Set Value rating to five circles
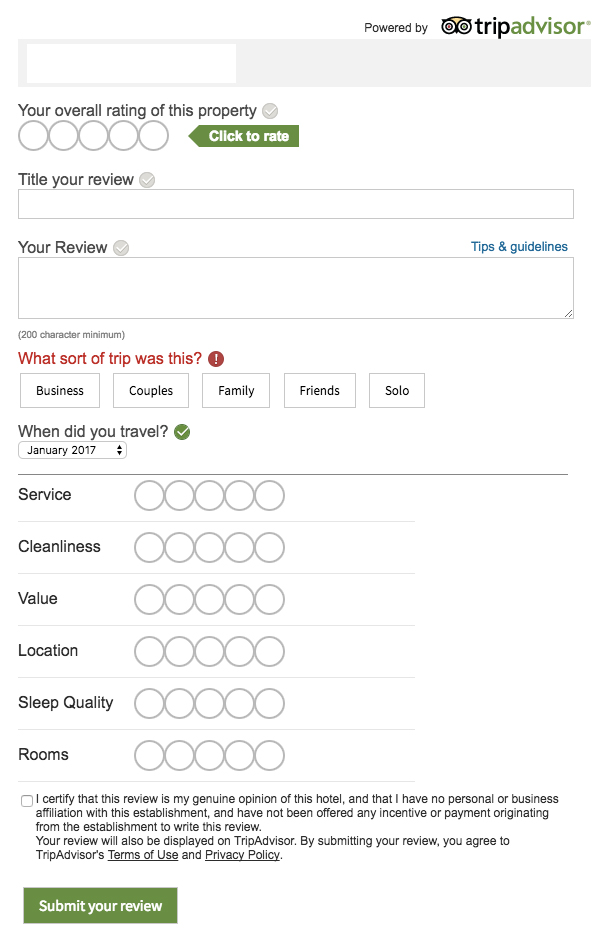This screenshot has height=942, width=608. point(269,600)
